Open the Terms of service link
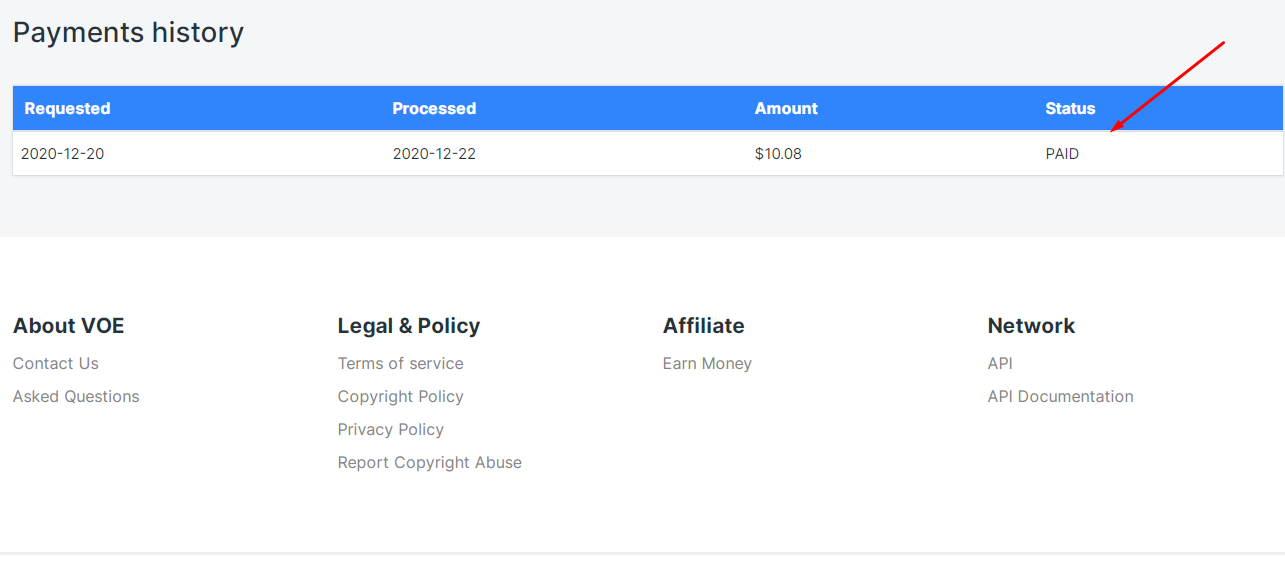The image size is (1285, 562). 400,363
